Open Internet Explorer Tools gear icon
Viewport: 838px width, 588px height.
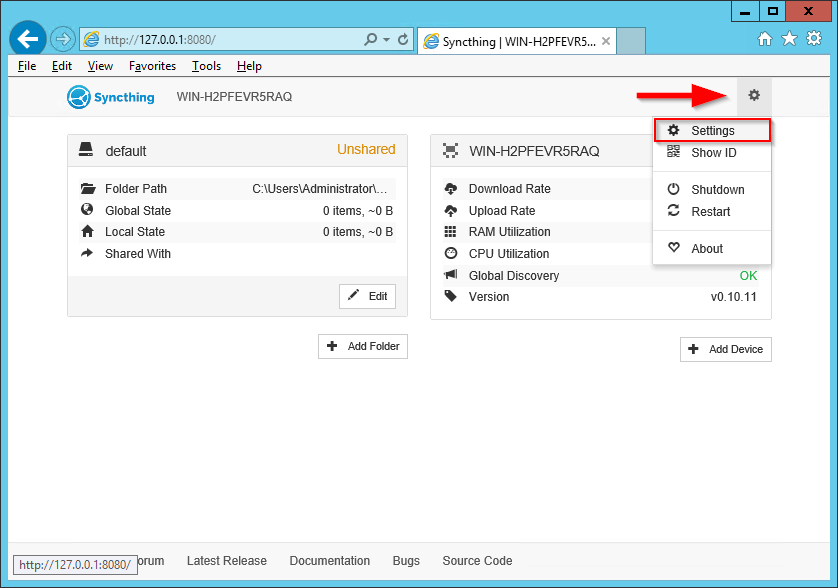click(x=814, y=38)
